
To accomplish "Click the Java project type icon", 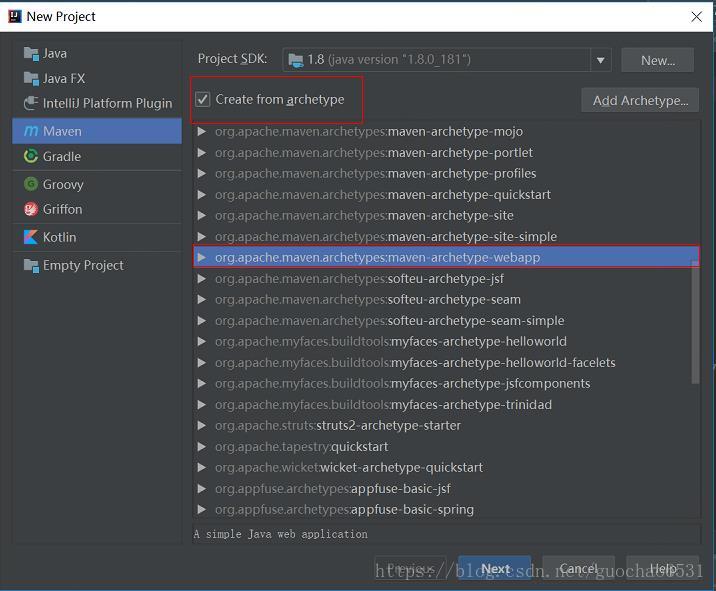I will click(31, 54).
